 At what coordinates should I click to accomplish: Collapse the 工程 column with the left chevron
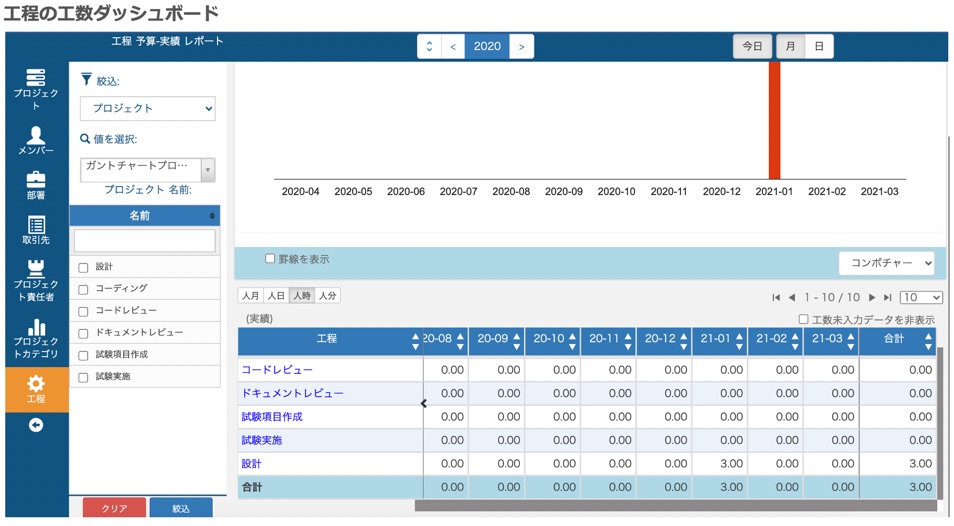pos(423,403)
